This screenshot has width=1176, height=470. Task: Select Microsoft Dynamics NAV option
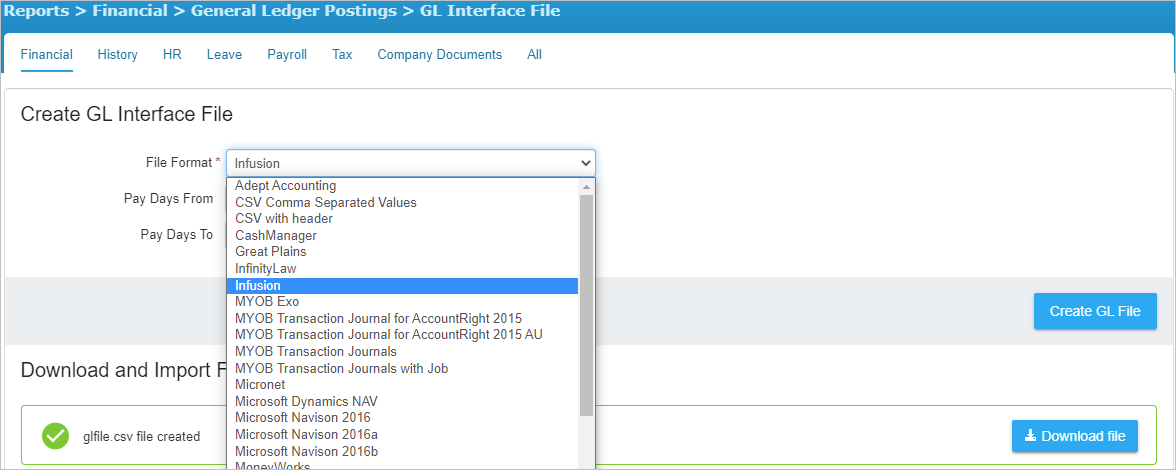click(402, 401)
